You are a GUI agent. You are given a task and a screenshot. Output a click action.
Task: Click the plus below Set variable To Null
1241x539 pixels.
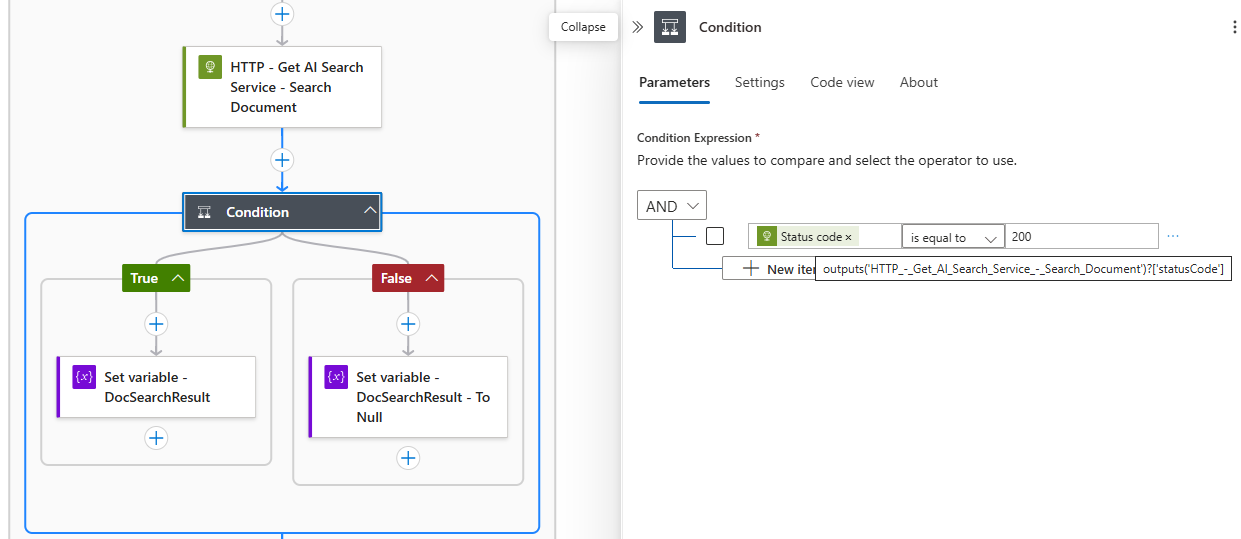pos(408,458)
